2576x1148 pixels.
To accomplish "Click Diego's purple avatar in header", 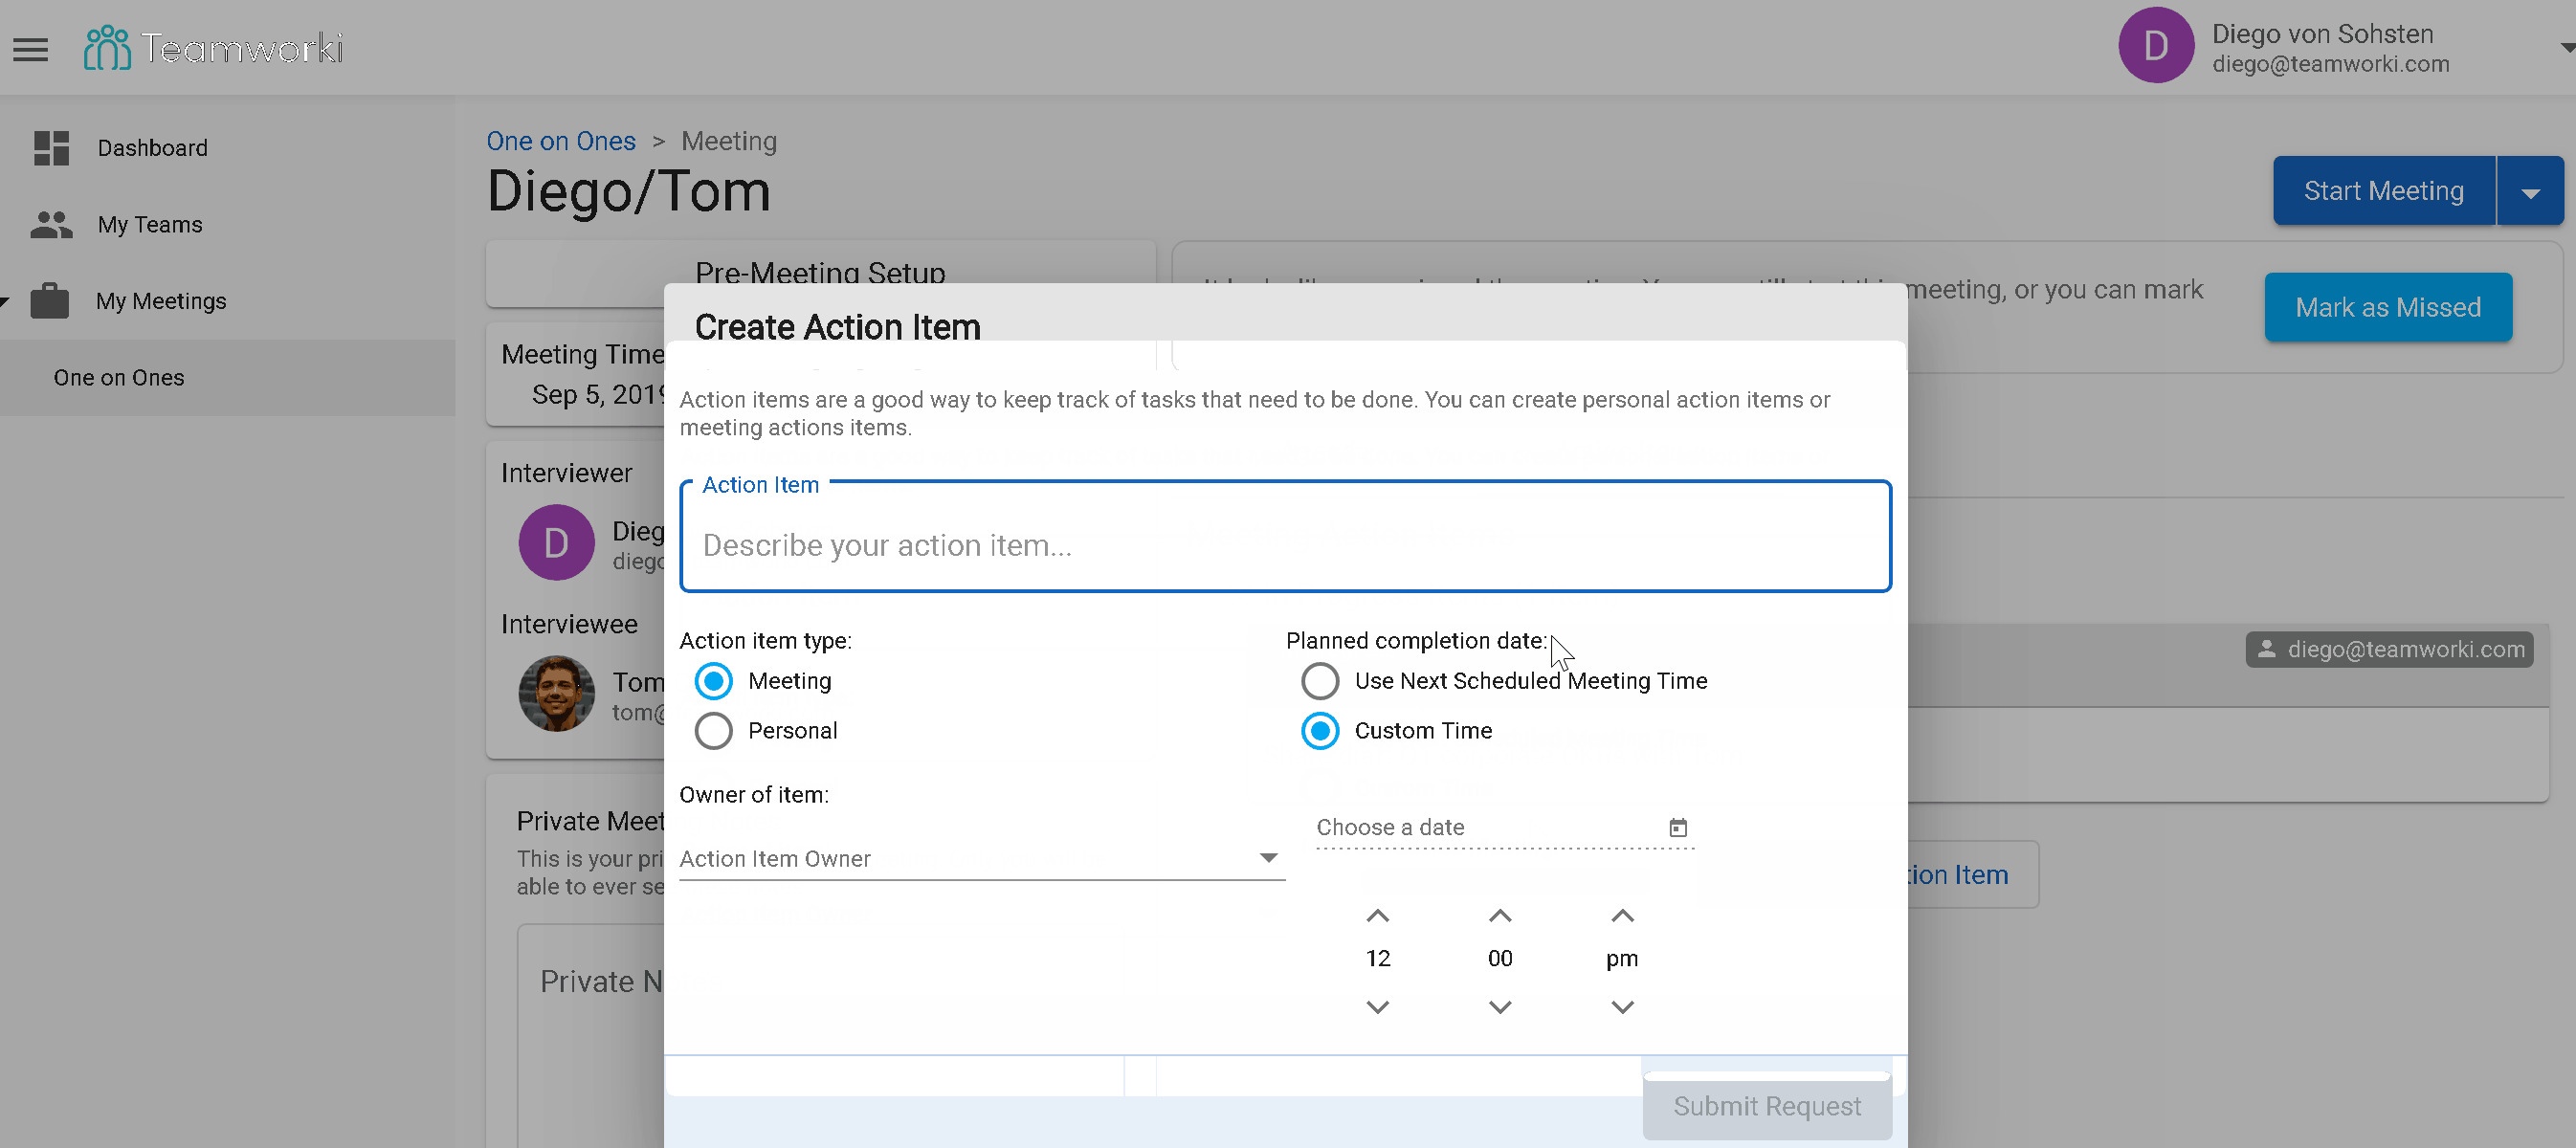I will [2155, 46].
